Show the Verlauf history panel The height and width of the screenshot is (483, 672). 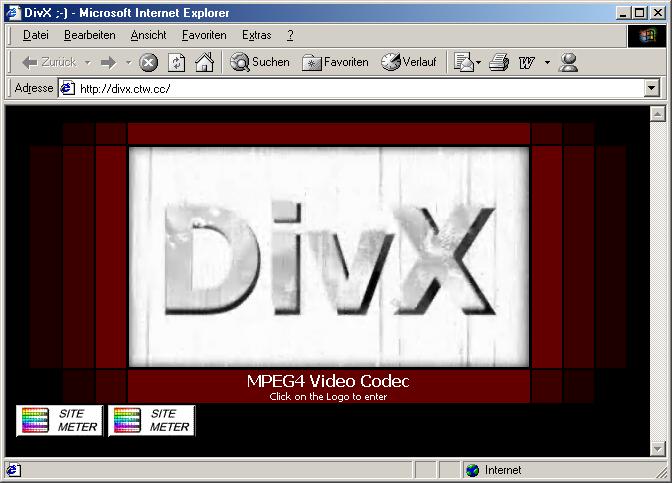409,62
